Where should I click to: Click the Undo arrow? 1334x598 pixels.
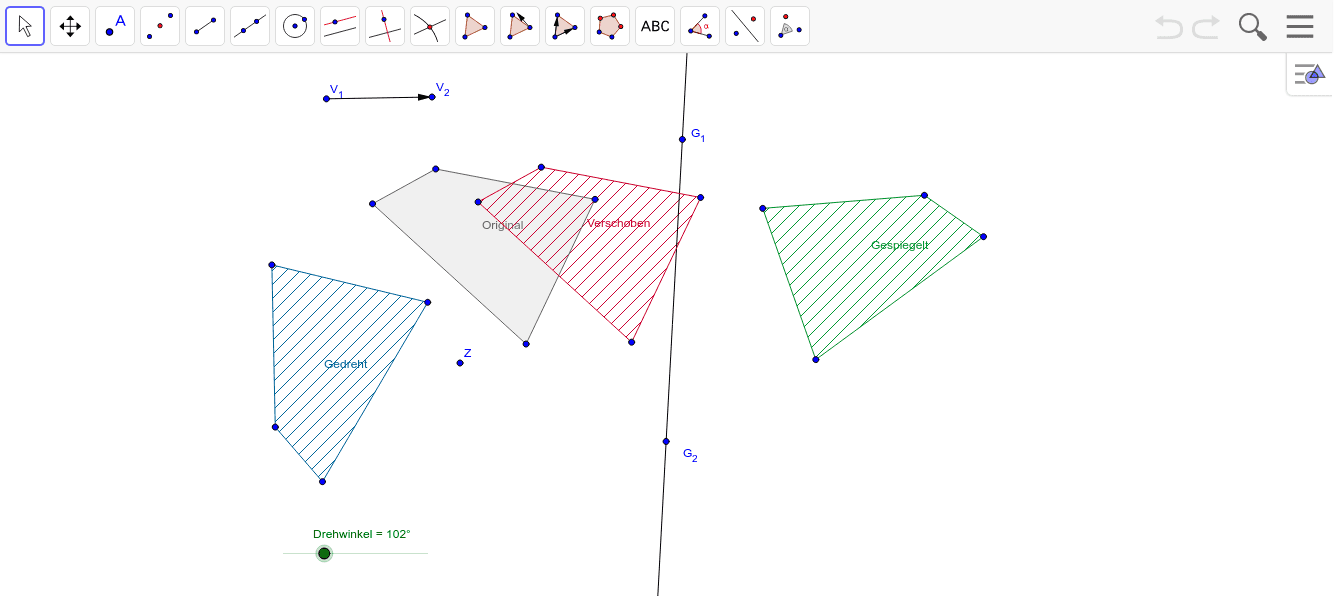click(1168, 27)
